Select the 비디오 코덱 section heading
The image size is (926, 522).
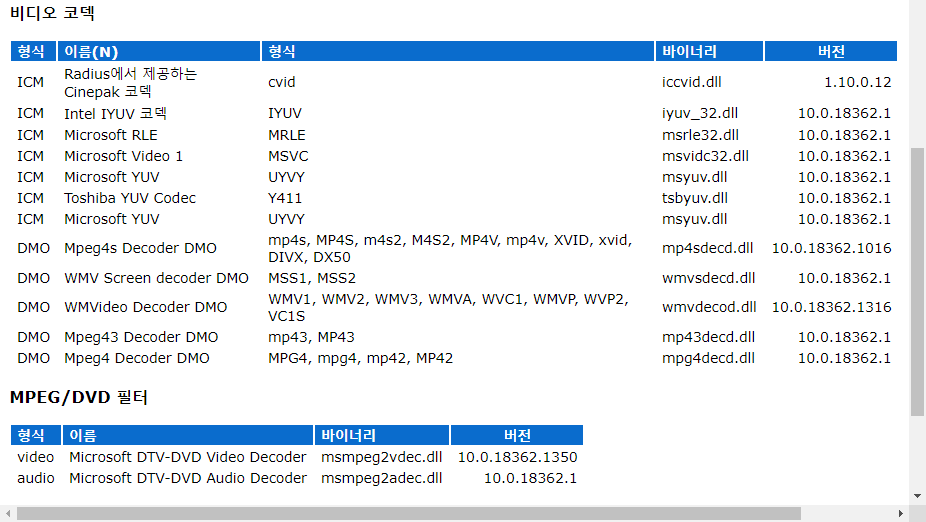pos(53,13)
